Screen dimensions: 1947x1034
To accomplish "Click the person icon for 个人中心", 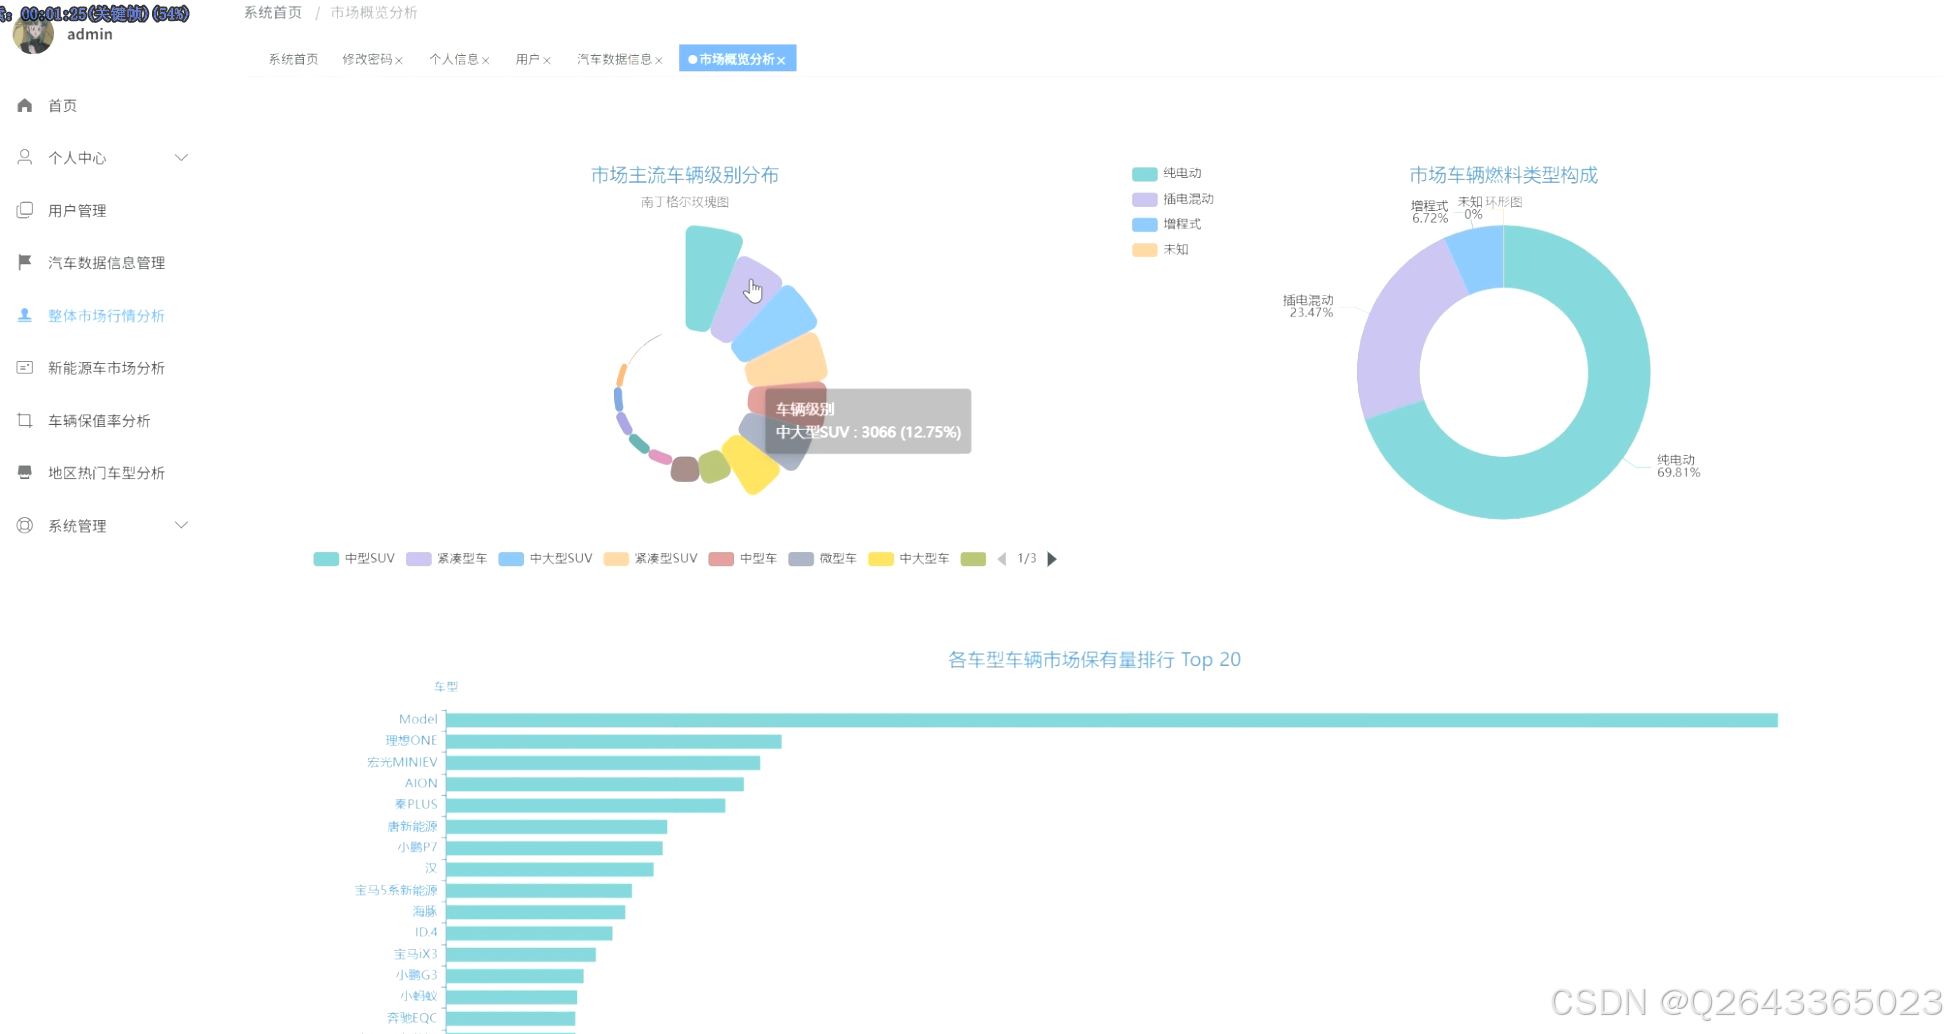I will click(x=25, y=157).
